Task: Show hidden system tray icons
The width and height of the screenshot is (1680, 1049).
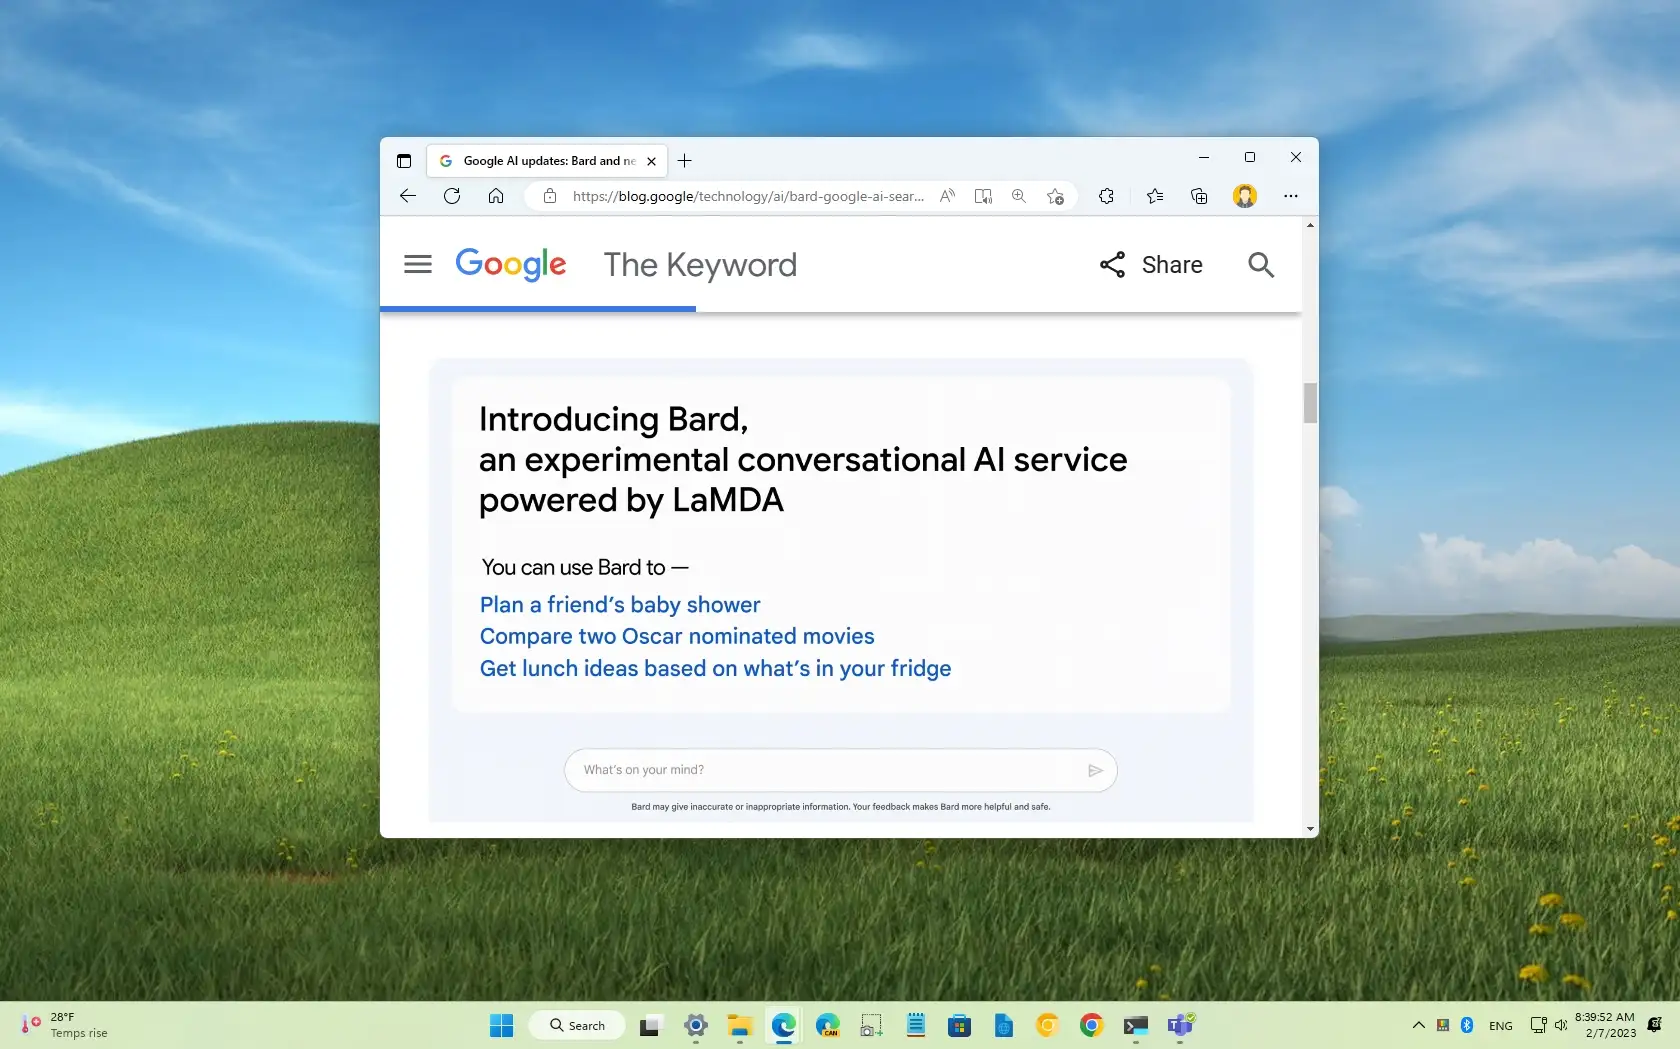Action: (x=1418, y=1025)
